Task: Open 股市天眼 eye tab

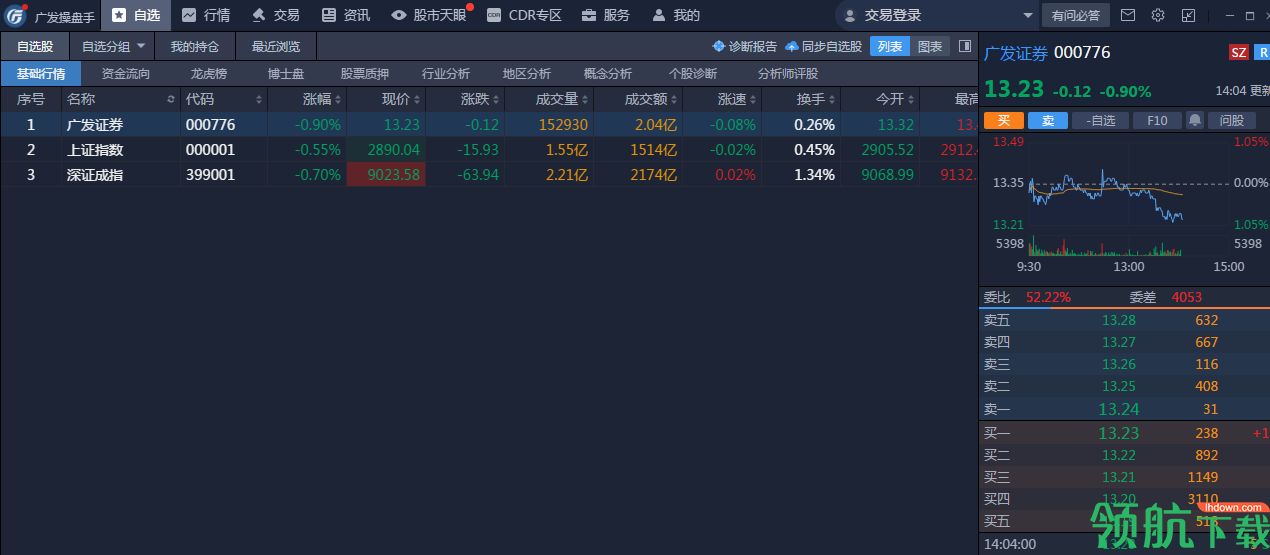Action: [429, 15]
